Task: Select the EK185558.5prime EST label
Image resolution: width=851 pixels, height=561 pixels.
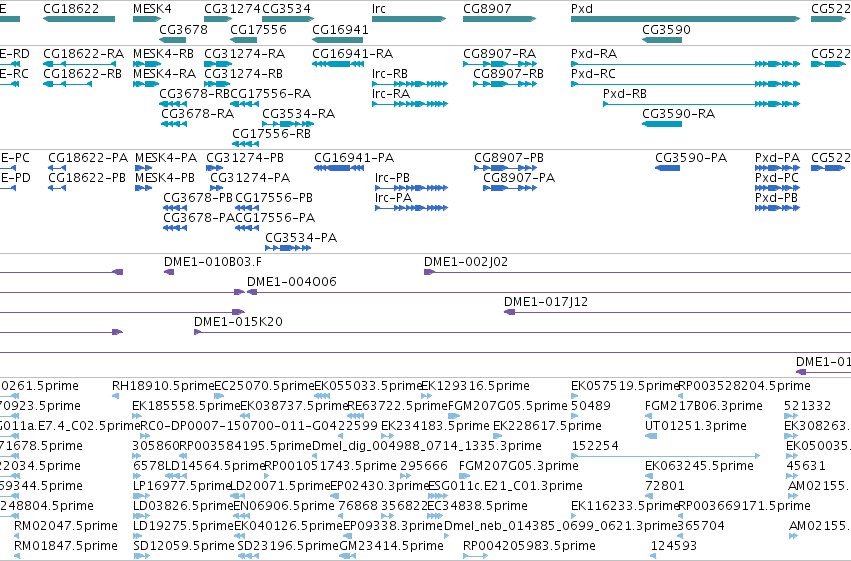Action: point(186,406)
